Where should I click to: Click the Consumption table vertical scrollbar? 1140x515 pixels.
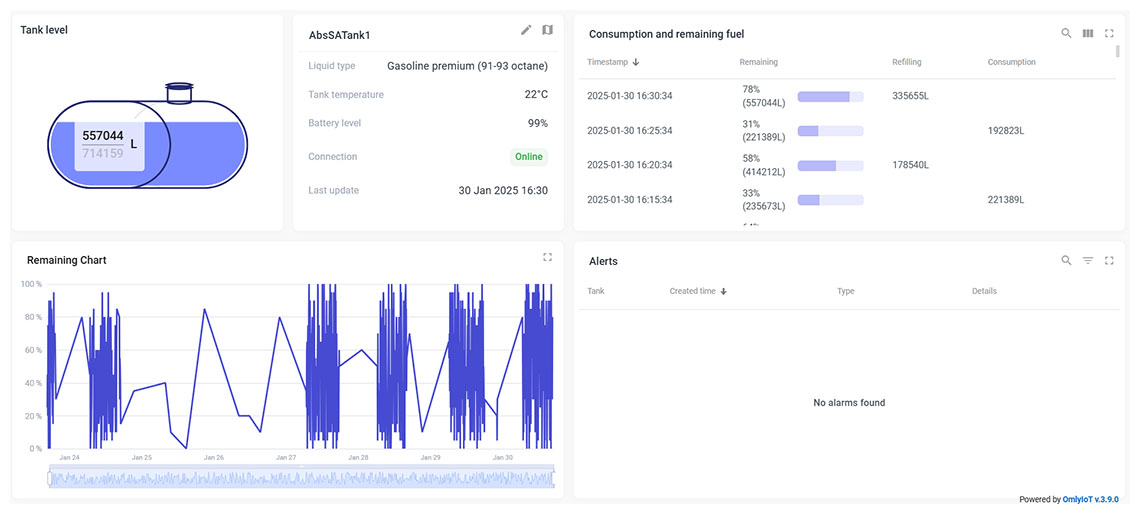(x=1117, y=52)
